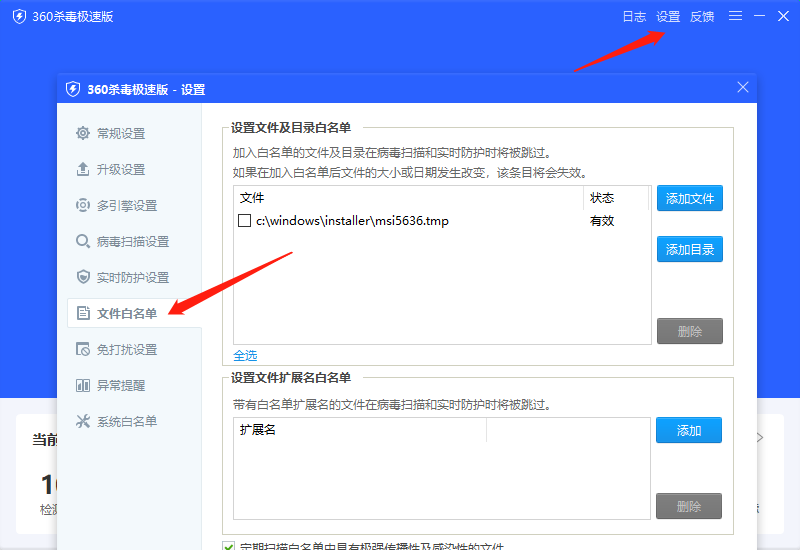Image resolution: width=800 pixels, height=550 pixels.
Task: Click the 360 shield logo in main window
Action: click(x=19, y=16)
